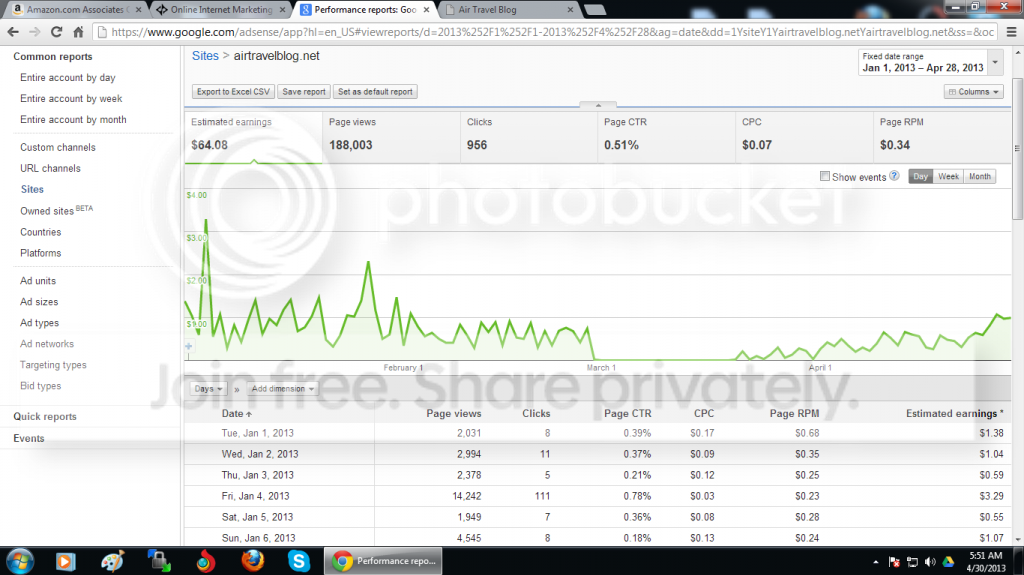Sort table by Date column
This screenshot has width=1024, height=575.
pyautogui.click(x=236, y=414)
